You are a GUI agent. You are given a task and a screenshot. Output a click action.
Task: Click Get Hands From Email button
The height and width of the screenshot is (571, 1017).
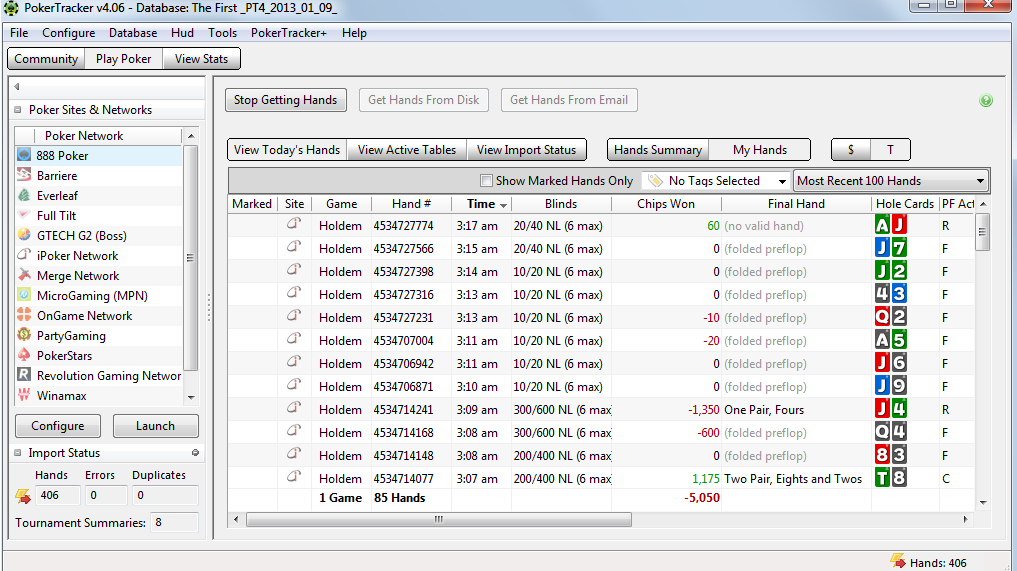569,100
